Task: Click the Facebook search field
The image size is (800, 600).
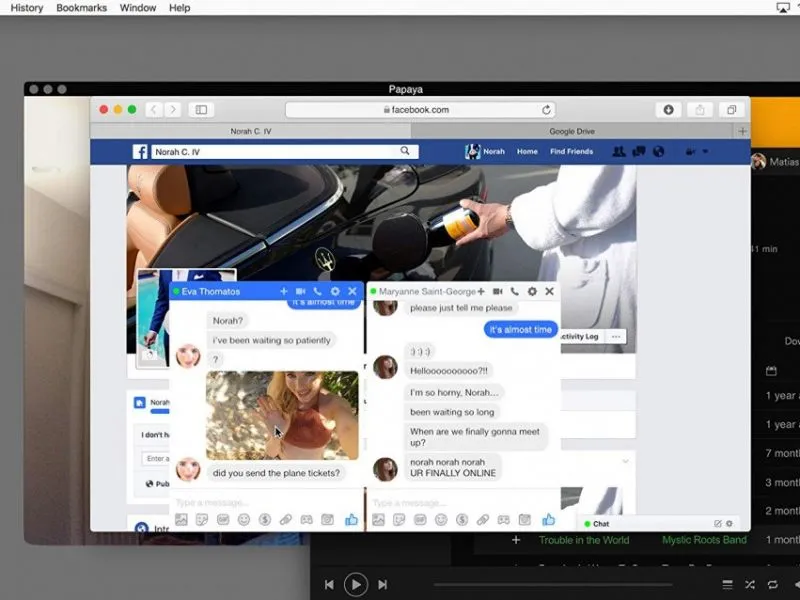Action: 285,152
